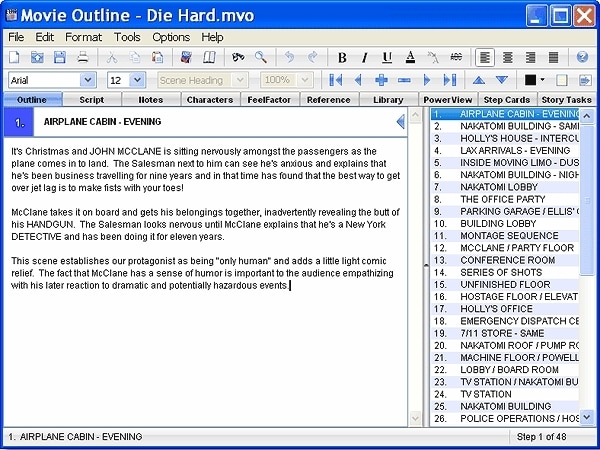Switch to the Script tab
Image resolution: width=600 pixels, height=450 pixels.
tap(91, 99)
